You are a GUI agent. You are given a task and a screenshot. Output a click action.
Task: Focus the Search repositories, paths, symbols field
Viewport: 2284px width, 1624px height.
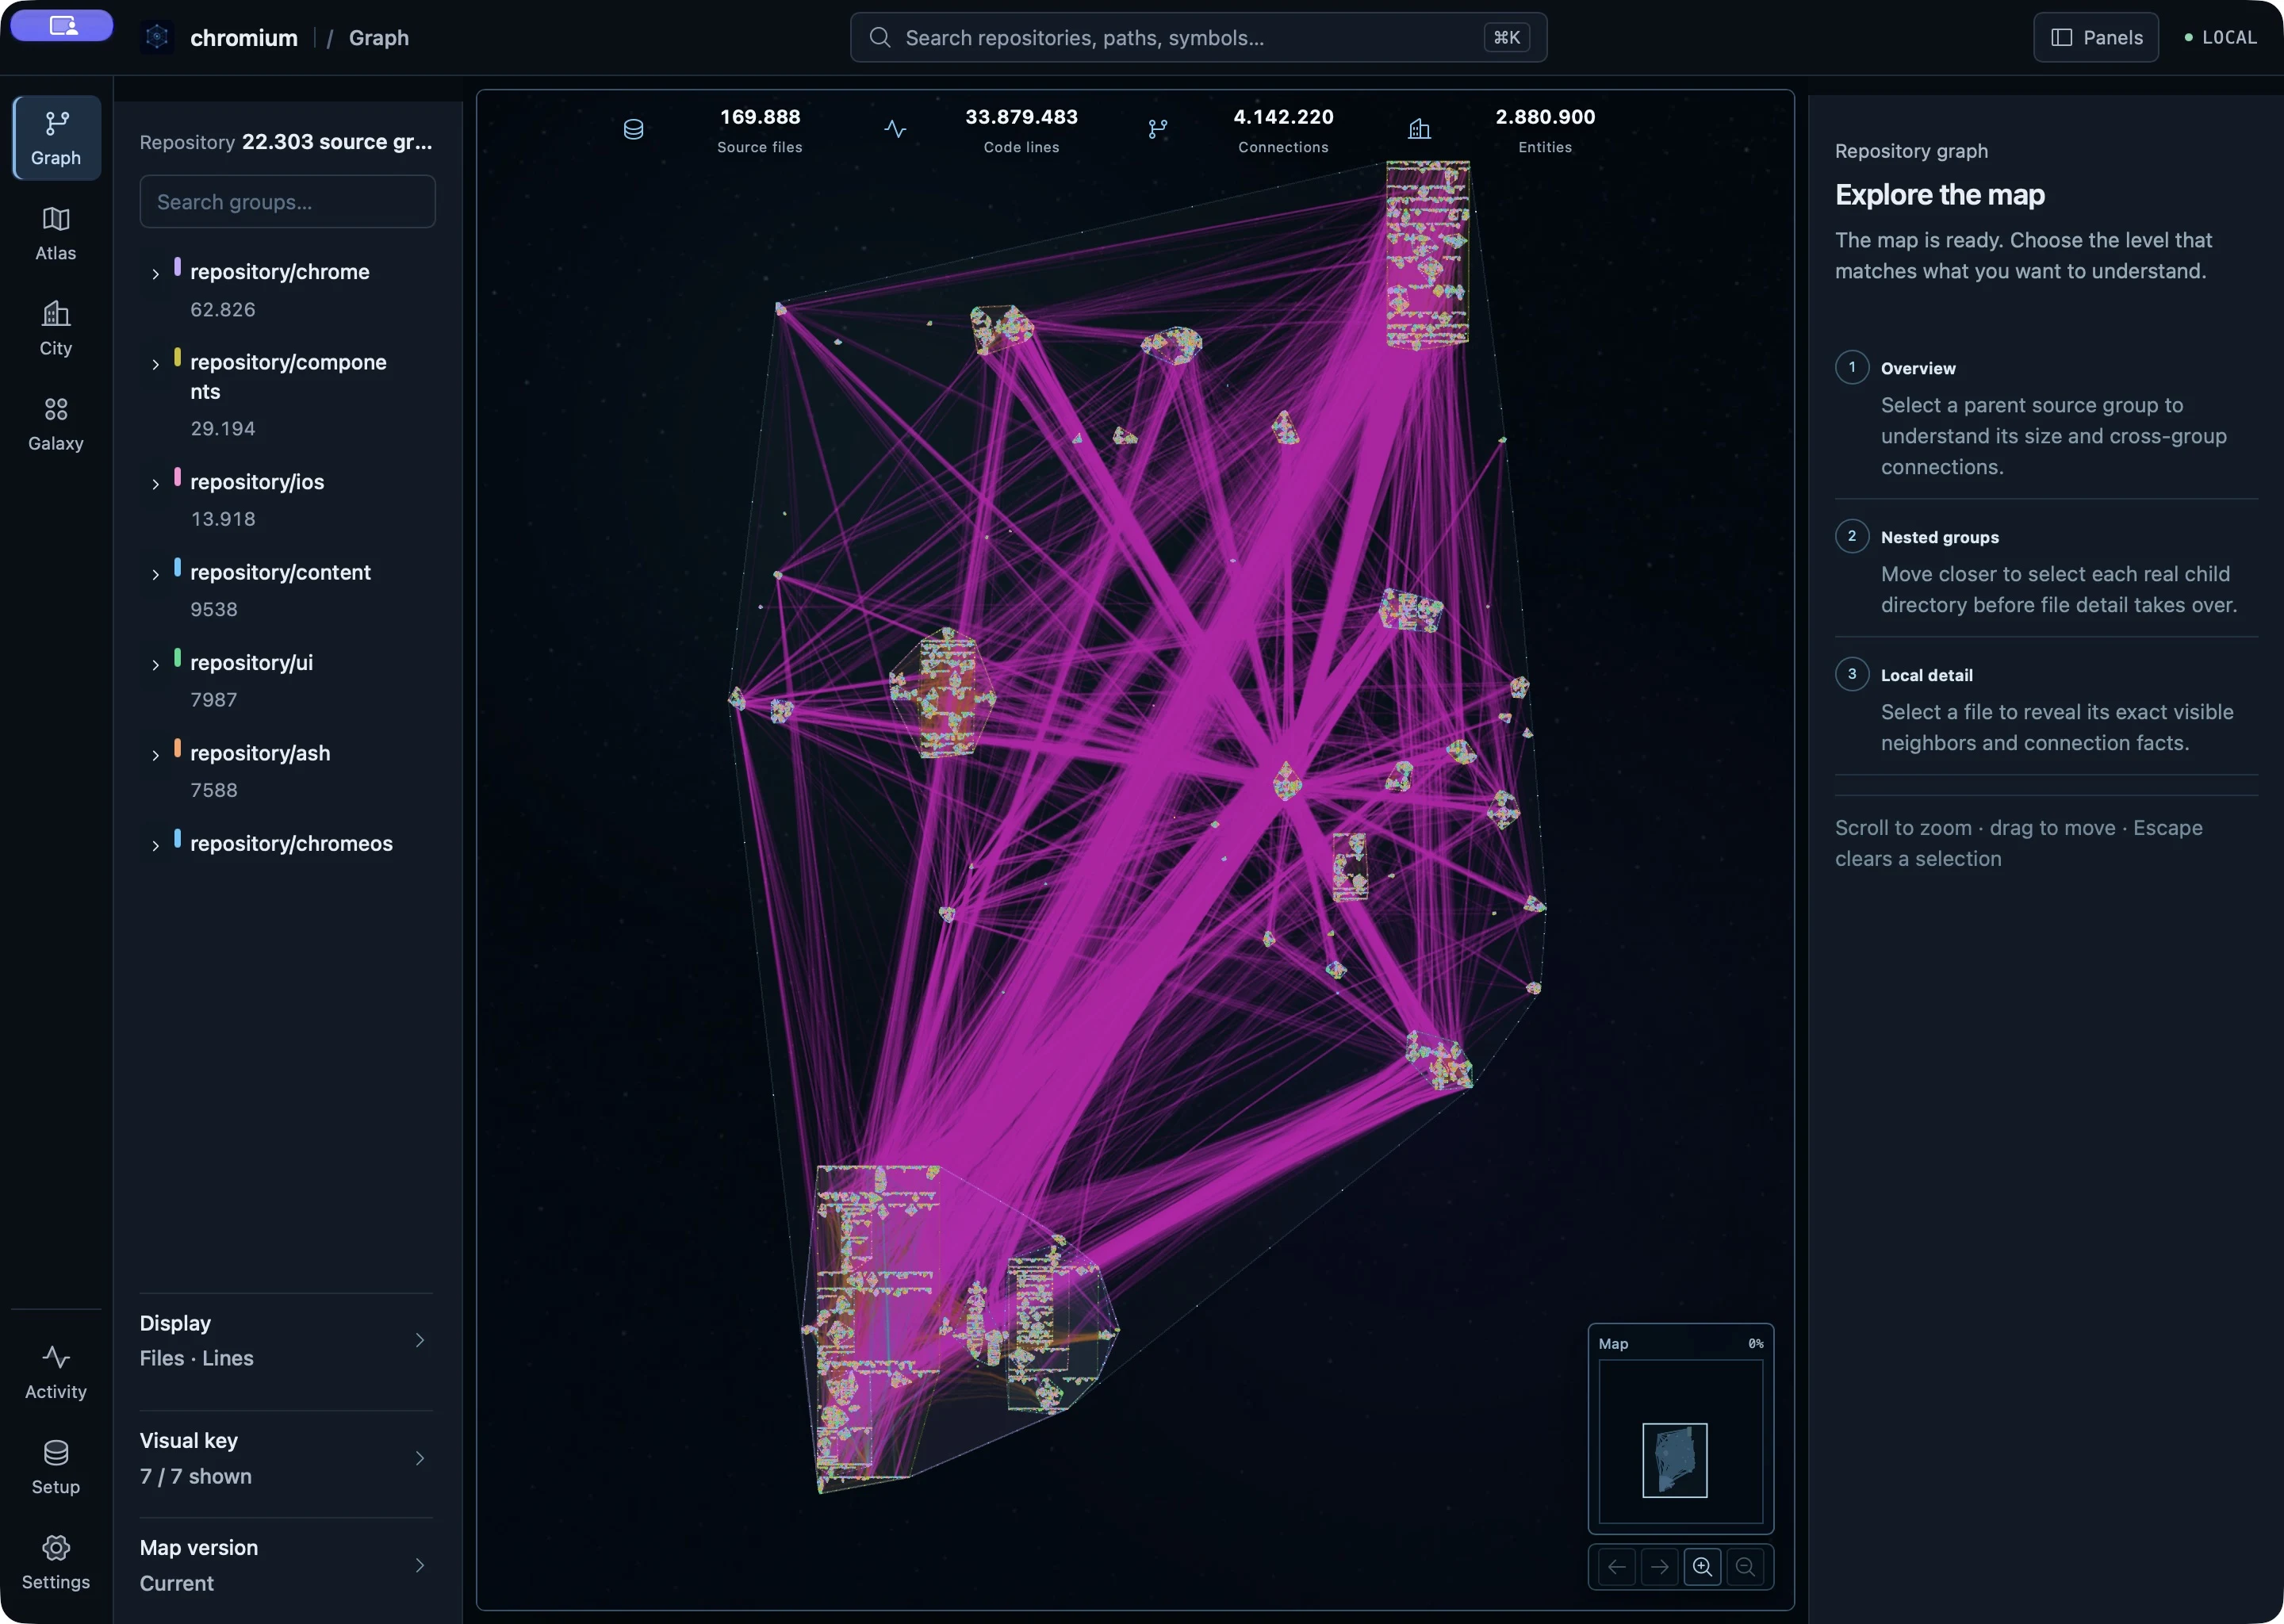click(x=1198, y=38)
